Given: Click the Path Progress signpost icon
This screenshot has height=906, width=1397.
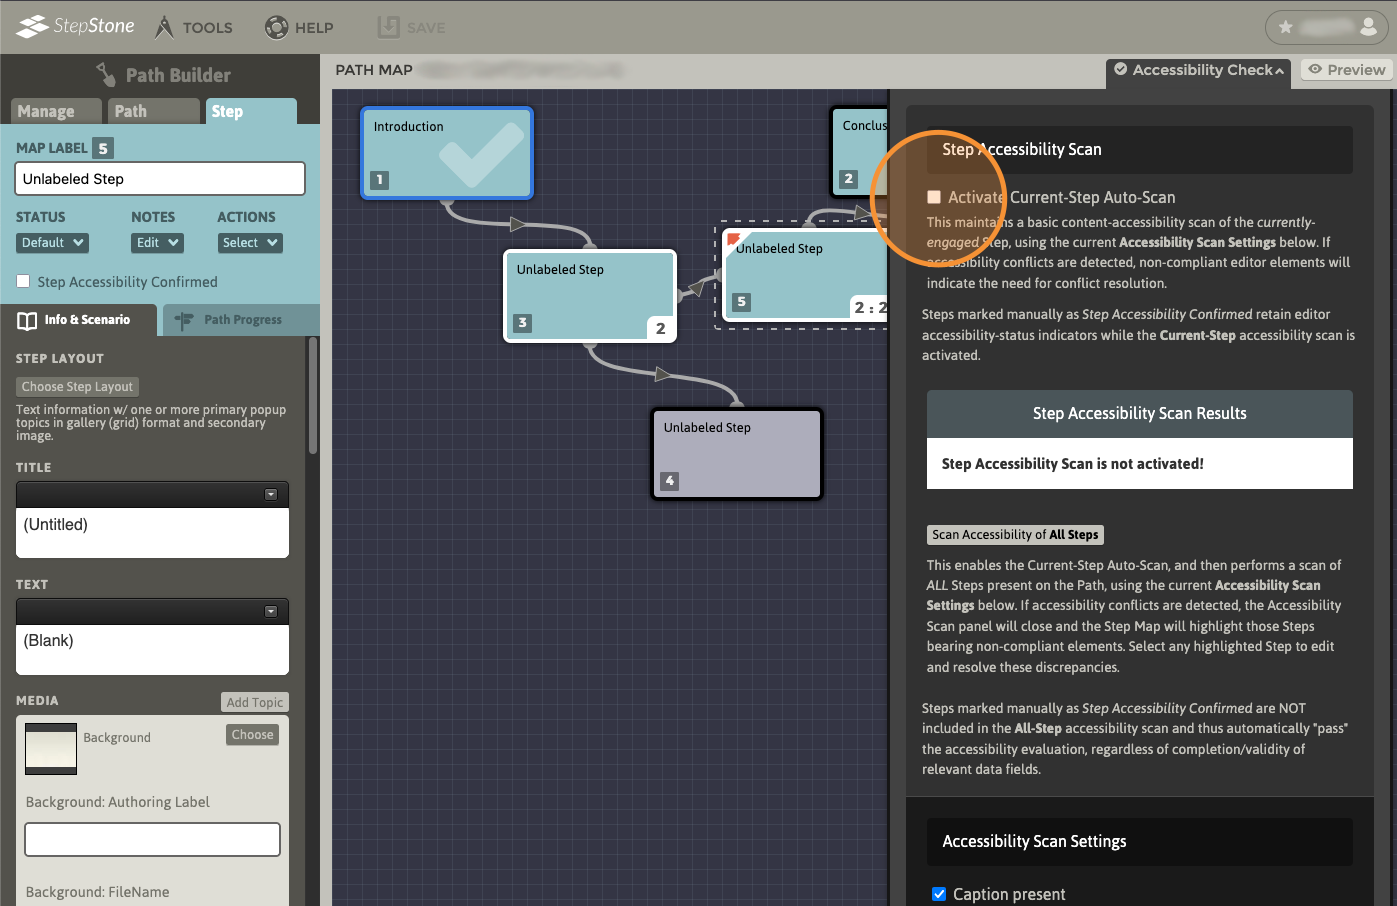Looking at the screenshot, I should coord(184,320).
